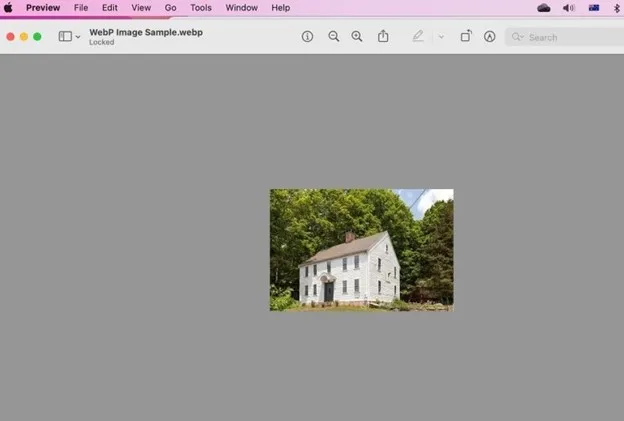Toggle the sidebar view button
The width and height of the screenshot is (624, 421).
65,37
